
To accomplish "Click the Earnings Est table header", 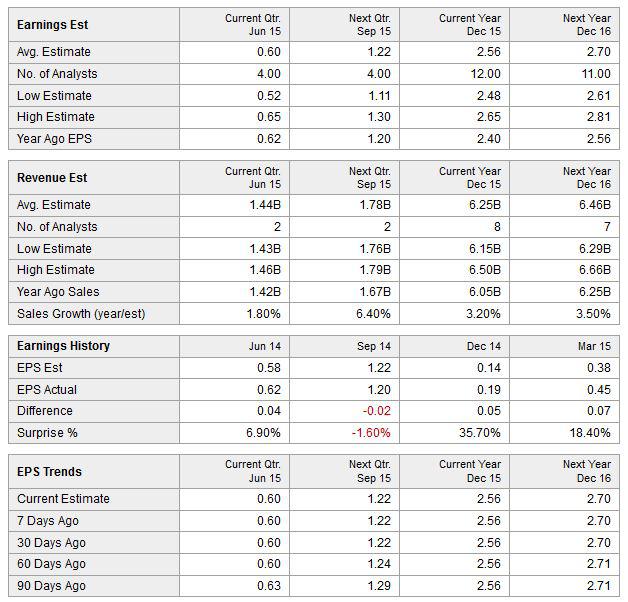I will [52, 25].
